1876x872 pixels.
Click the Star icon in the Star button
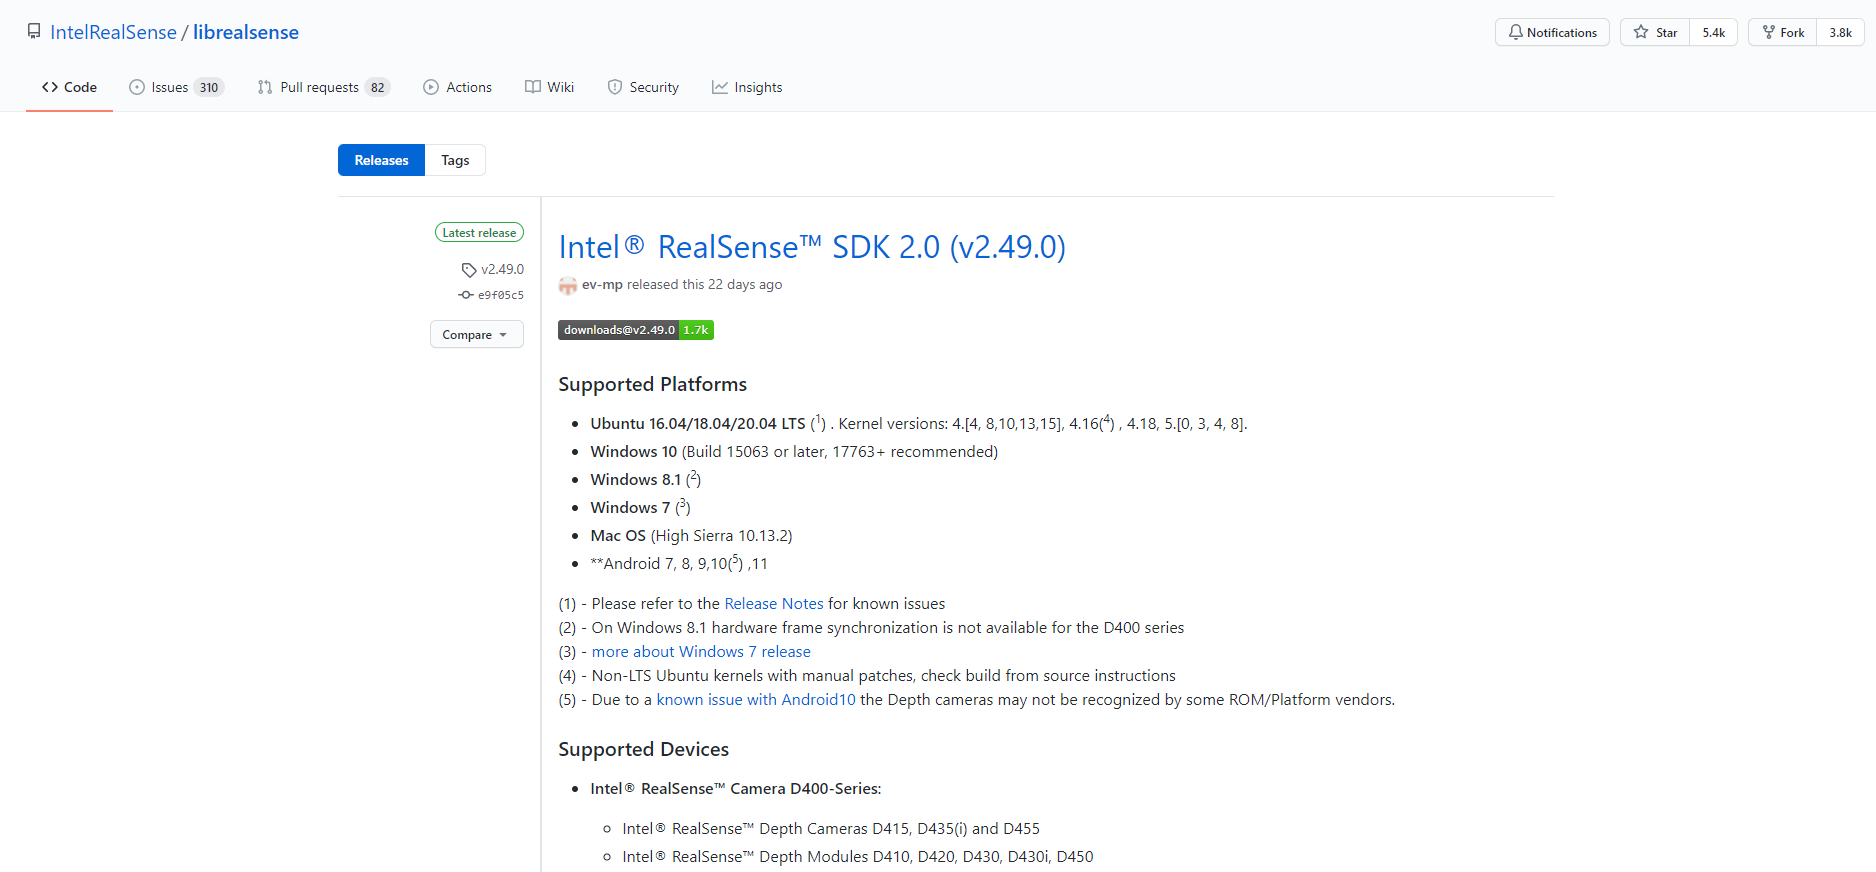pos(1641,32)
